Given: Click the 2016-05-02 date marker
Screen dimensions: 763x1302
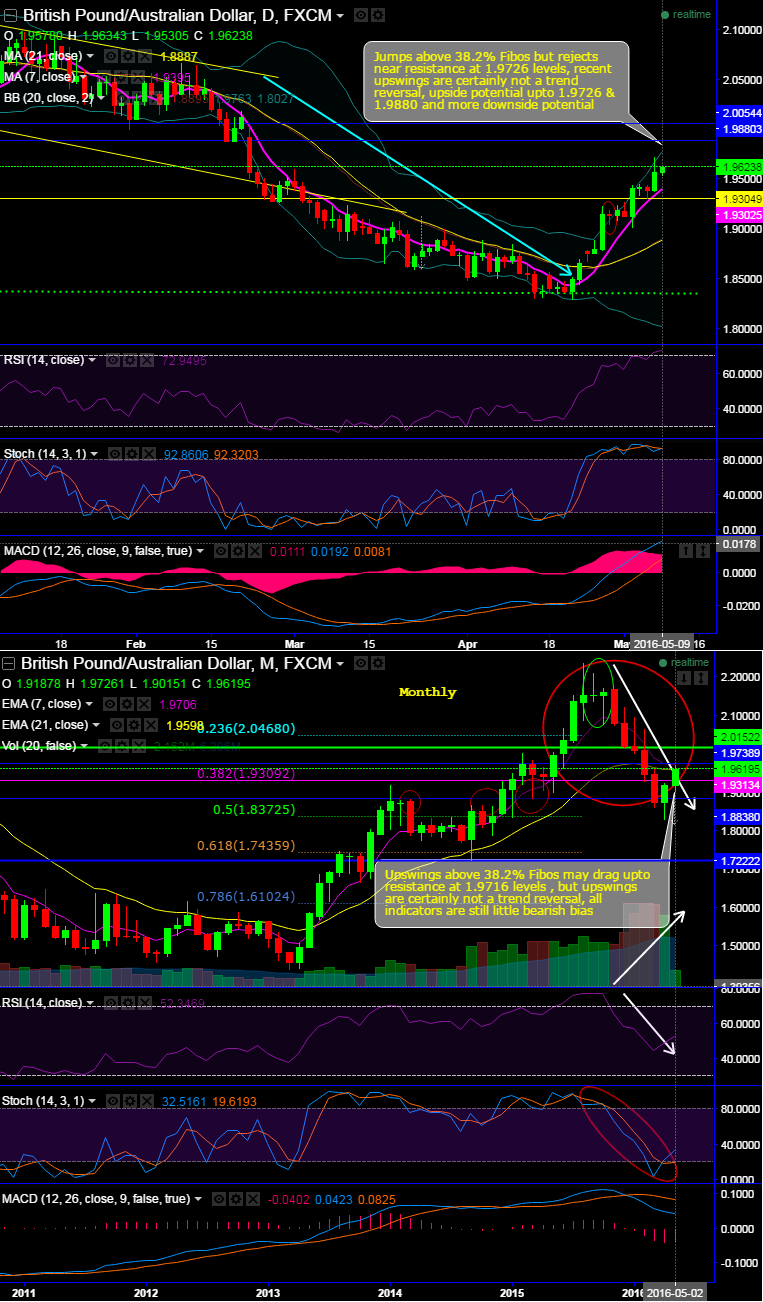Looking at the screenshot, I should pos(674,1293).
